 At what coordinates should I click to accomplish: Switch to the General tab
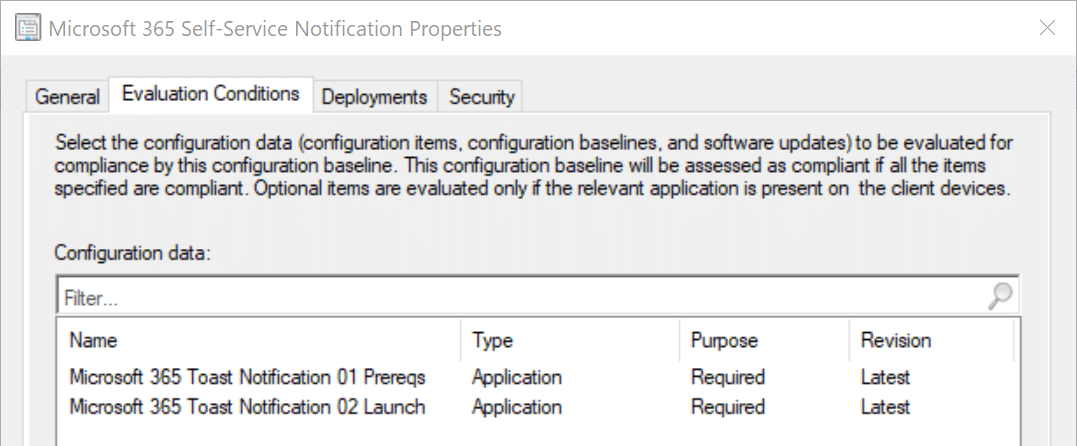click(68, 97)
